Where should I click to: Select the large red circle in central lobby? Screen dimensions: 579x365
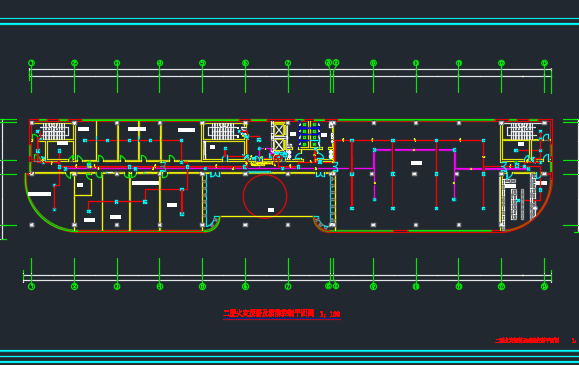pos(265,196)
